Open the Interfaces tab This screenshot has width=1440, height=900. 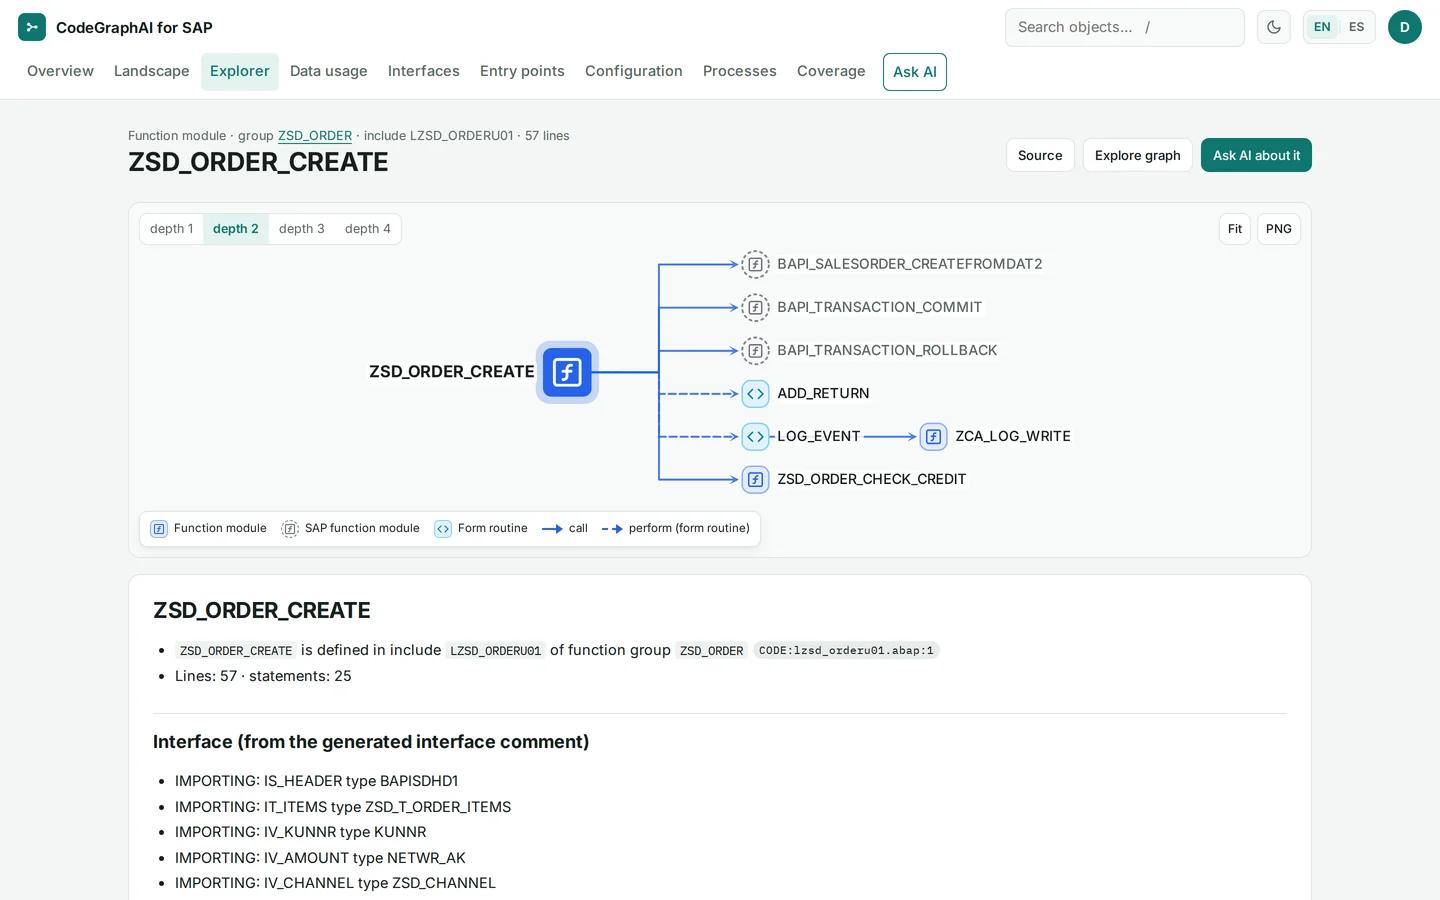pyautogui.click(x=424, y=71)
